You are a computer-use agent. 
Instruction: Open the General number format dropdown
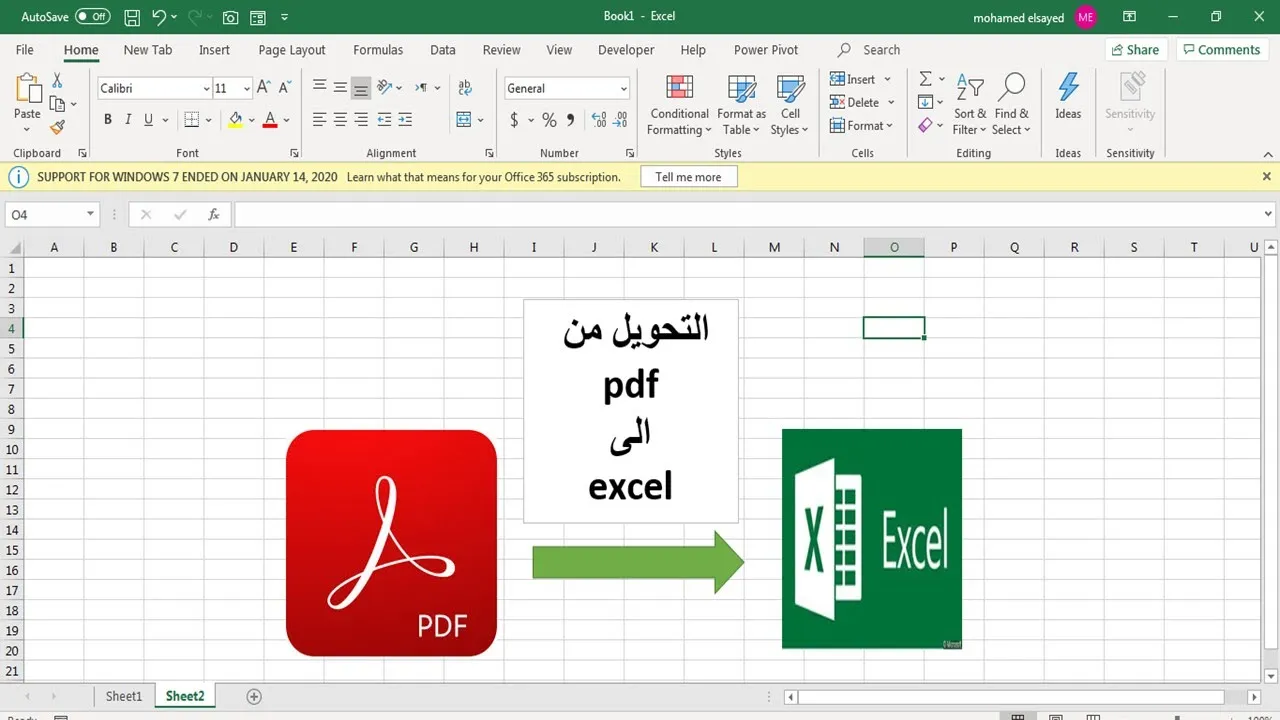[623, 88]
